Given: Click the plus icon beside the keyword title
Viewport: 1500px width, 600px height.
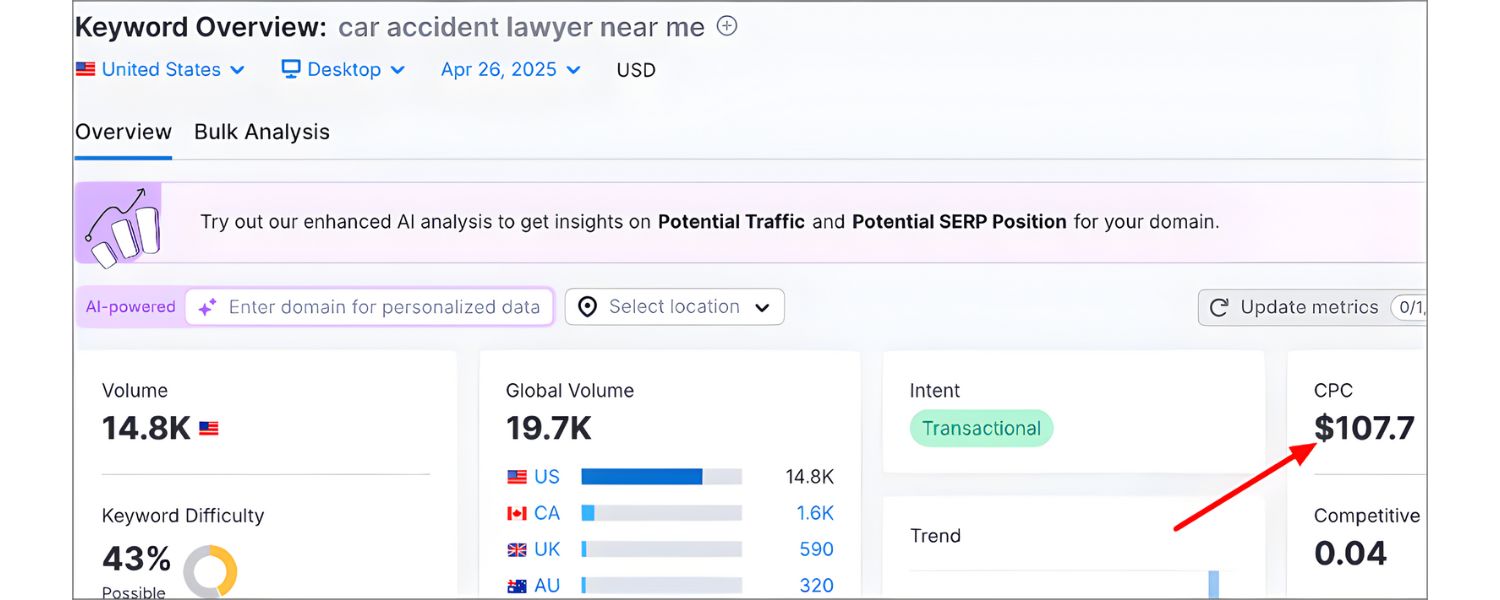Looking at the screenshot, I should coord(727,26).
